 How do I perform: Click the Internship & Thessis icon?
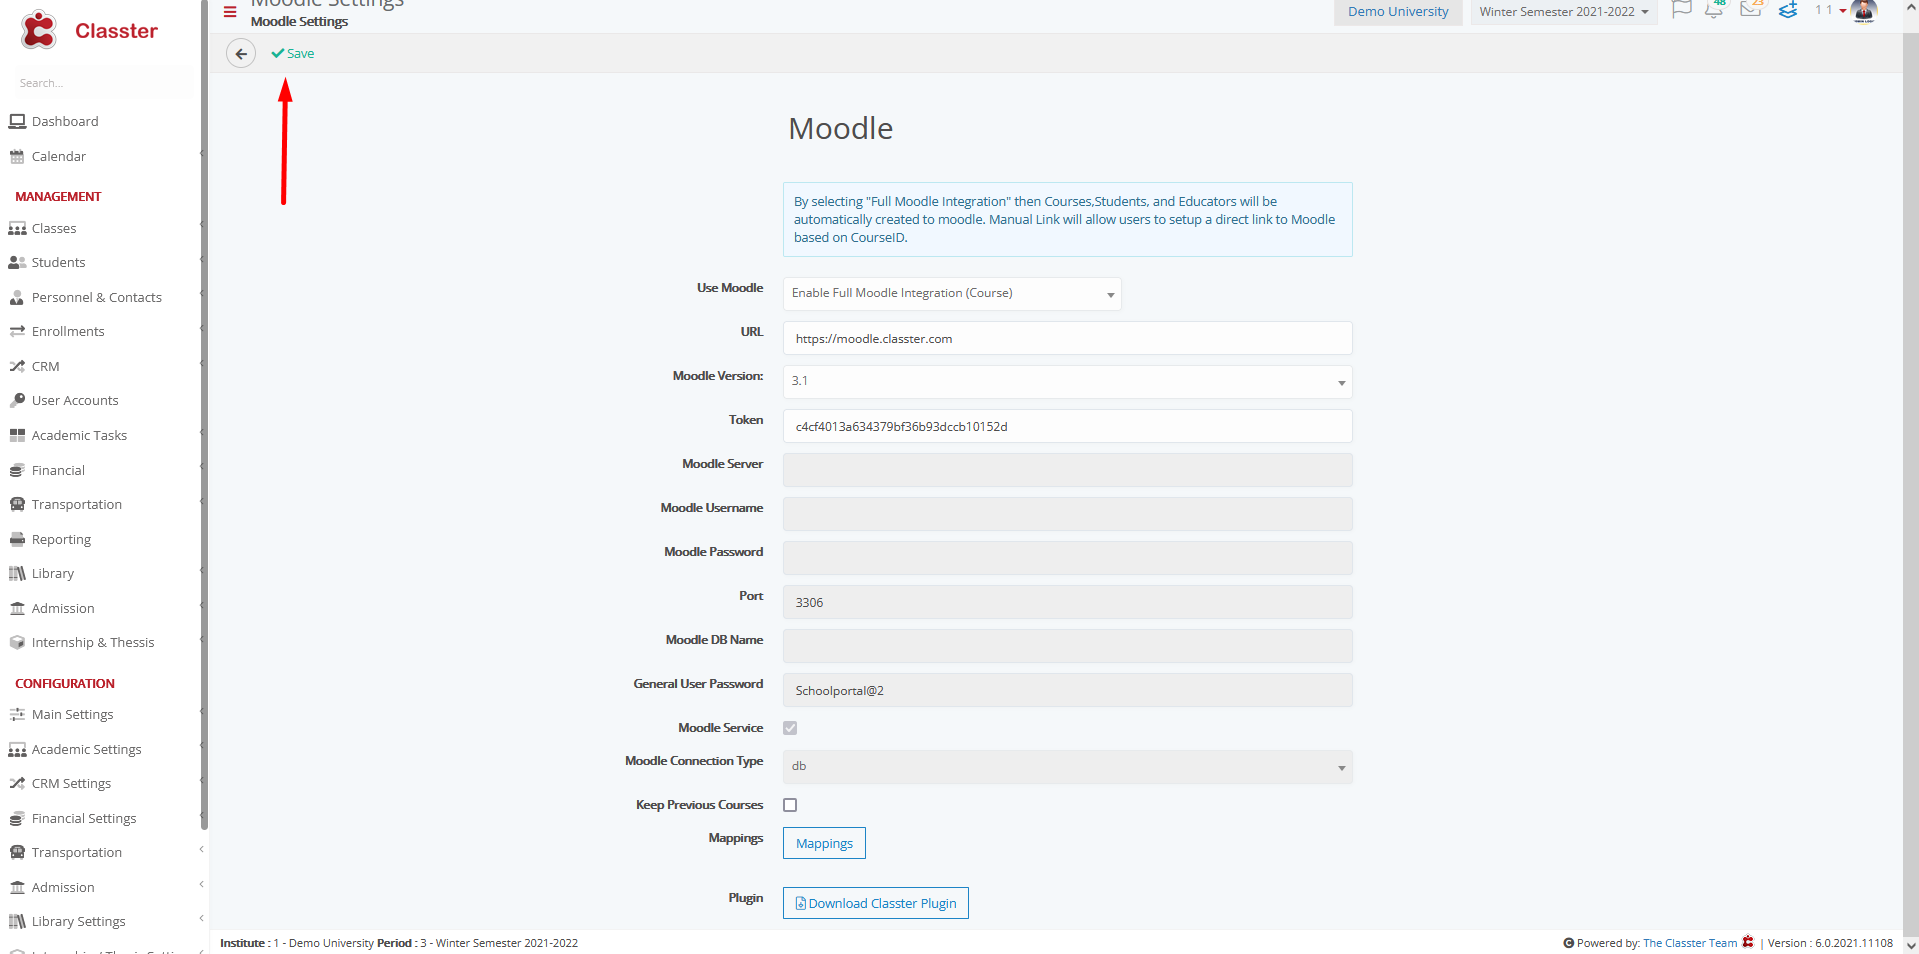pos(17,642)
